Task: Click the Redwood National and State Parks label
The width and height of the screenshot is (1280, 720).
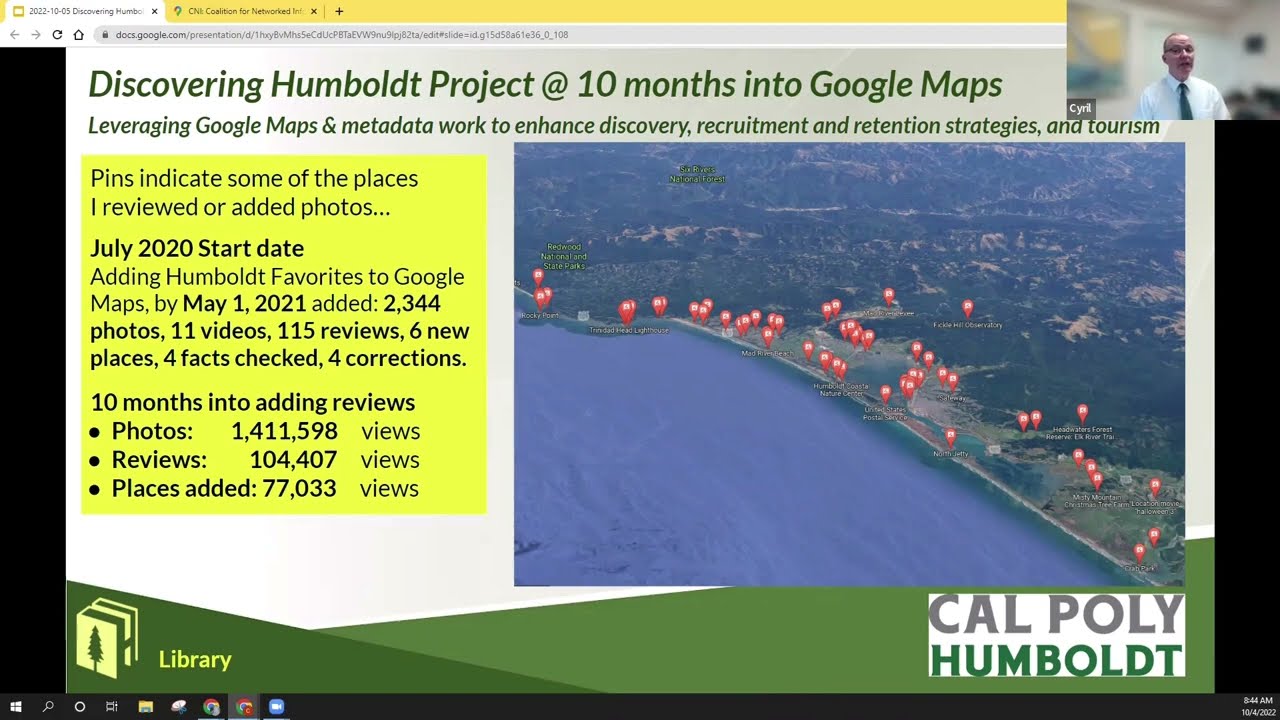Action: [564, 256]
